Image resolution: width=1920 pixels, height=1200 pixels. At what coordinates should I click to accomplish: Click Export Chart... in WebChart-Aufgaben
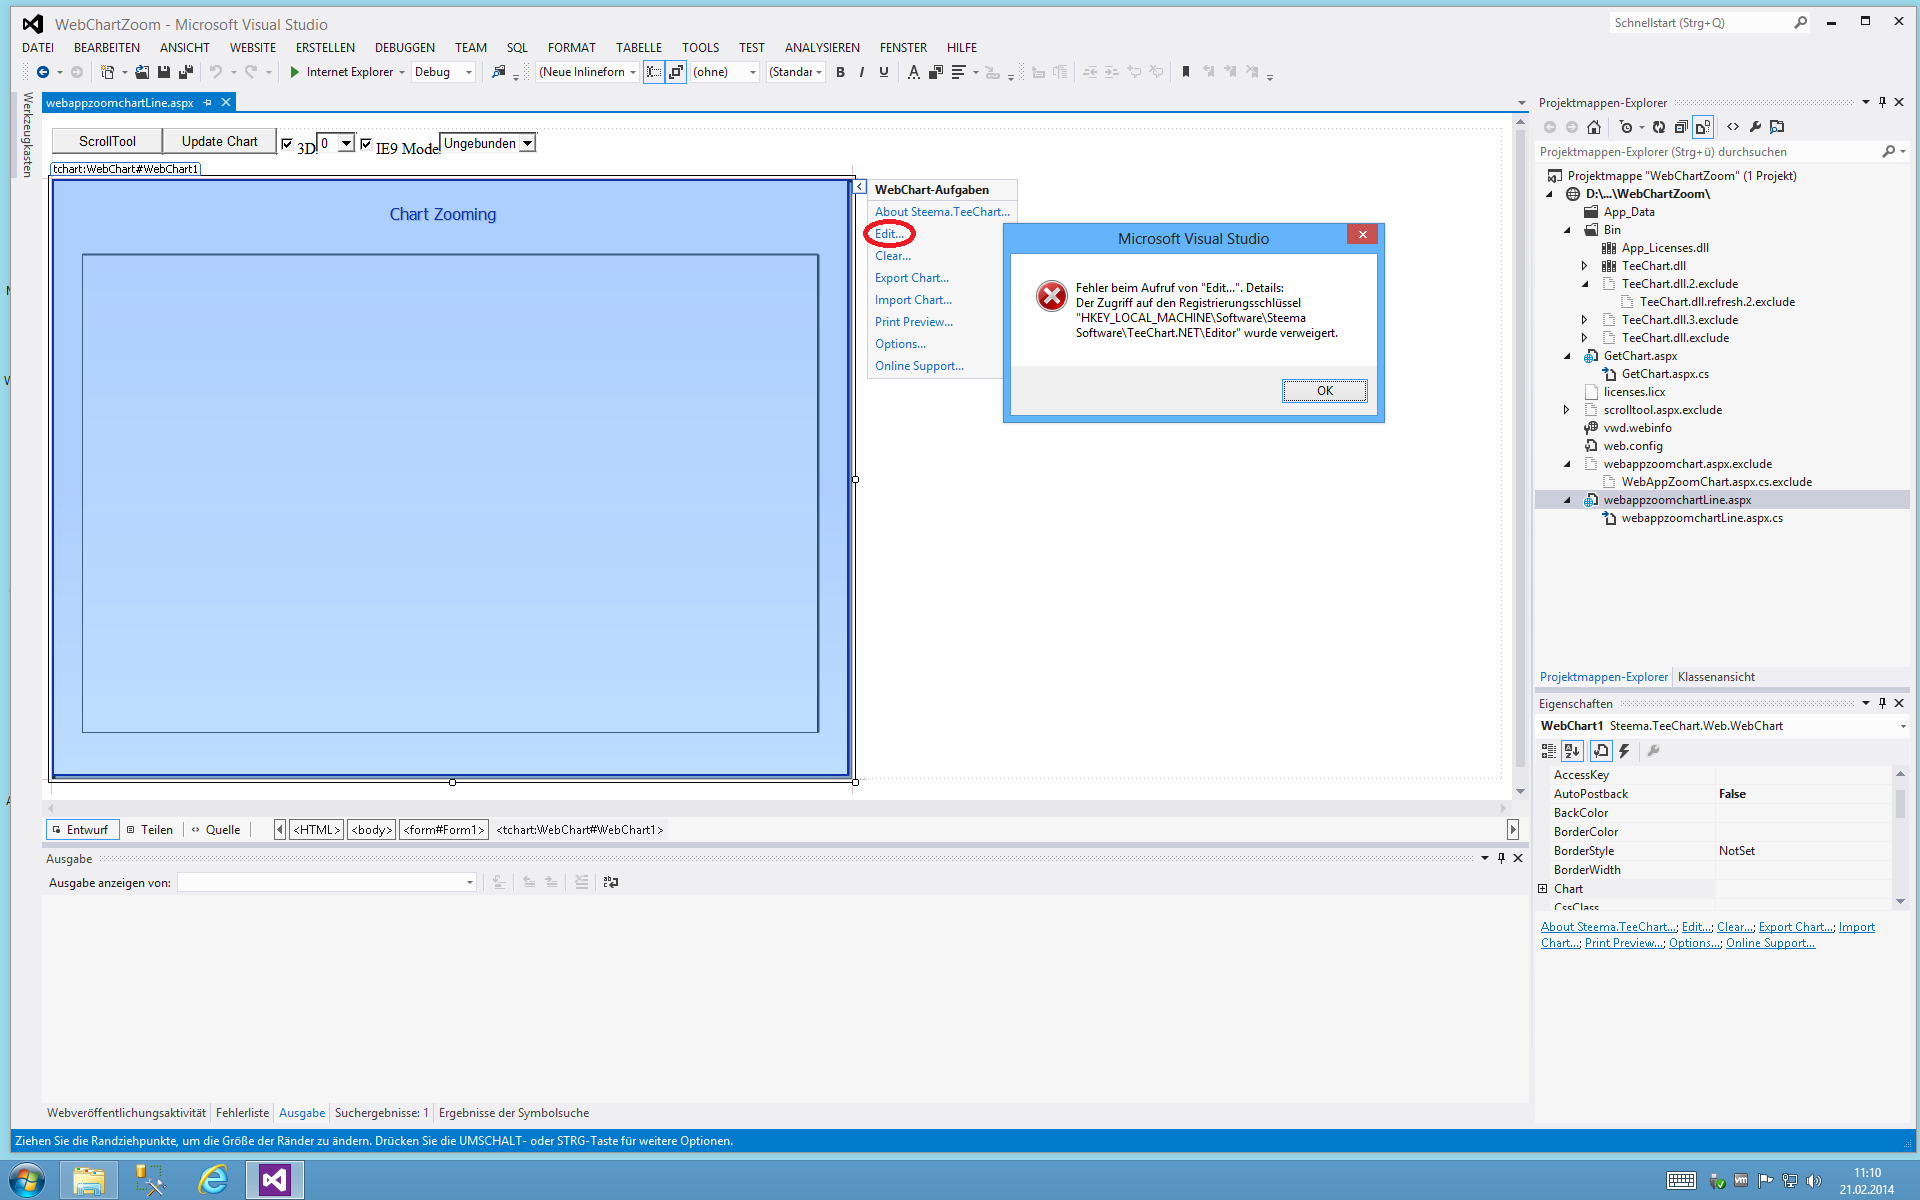tap(912, 278)
